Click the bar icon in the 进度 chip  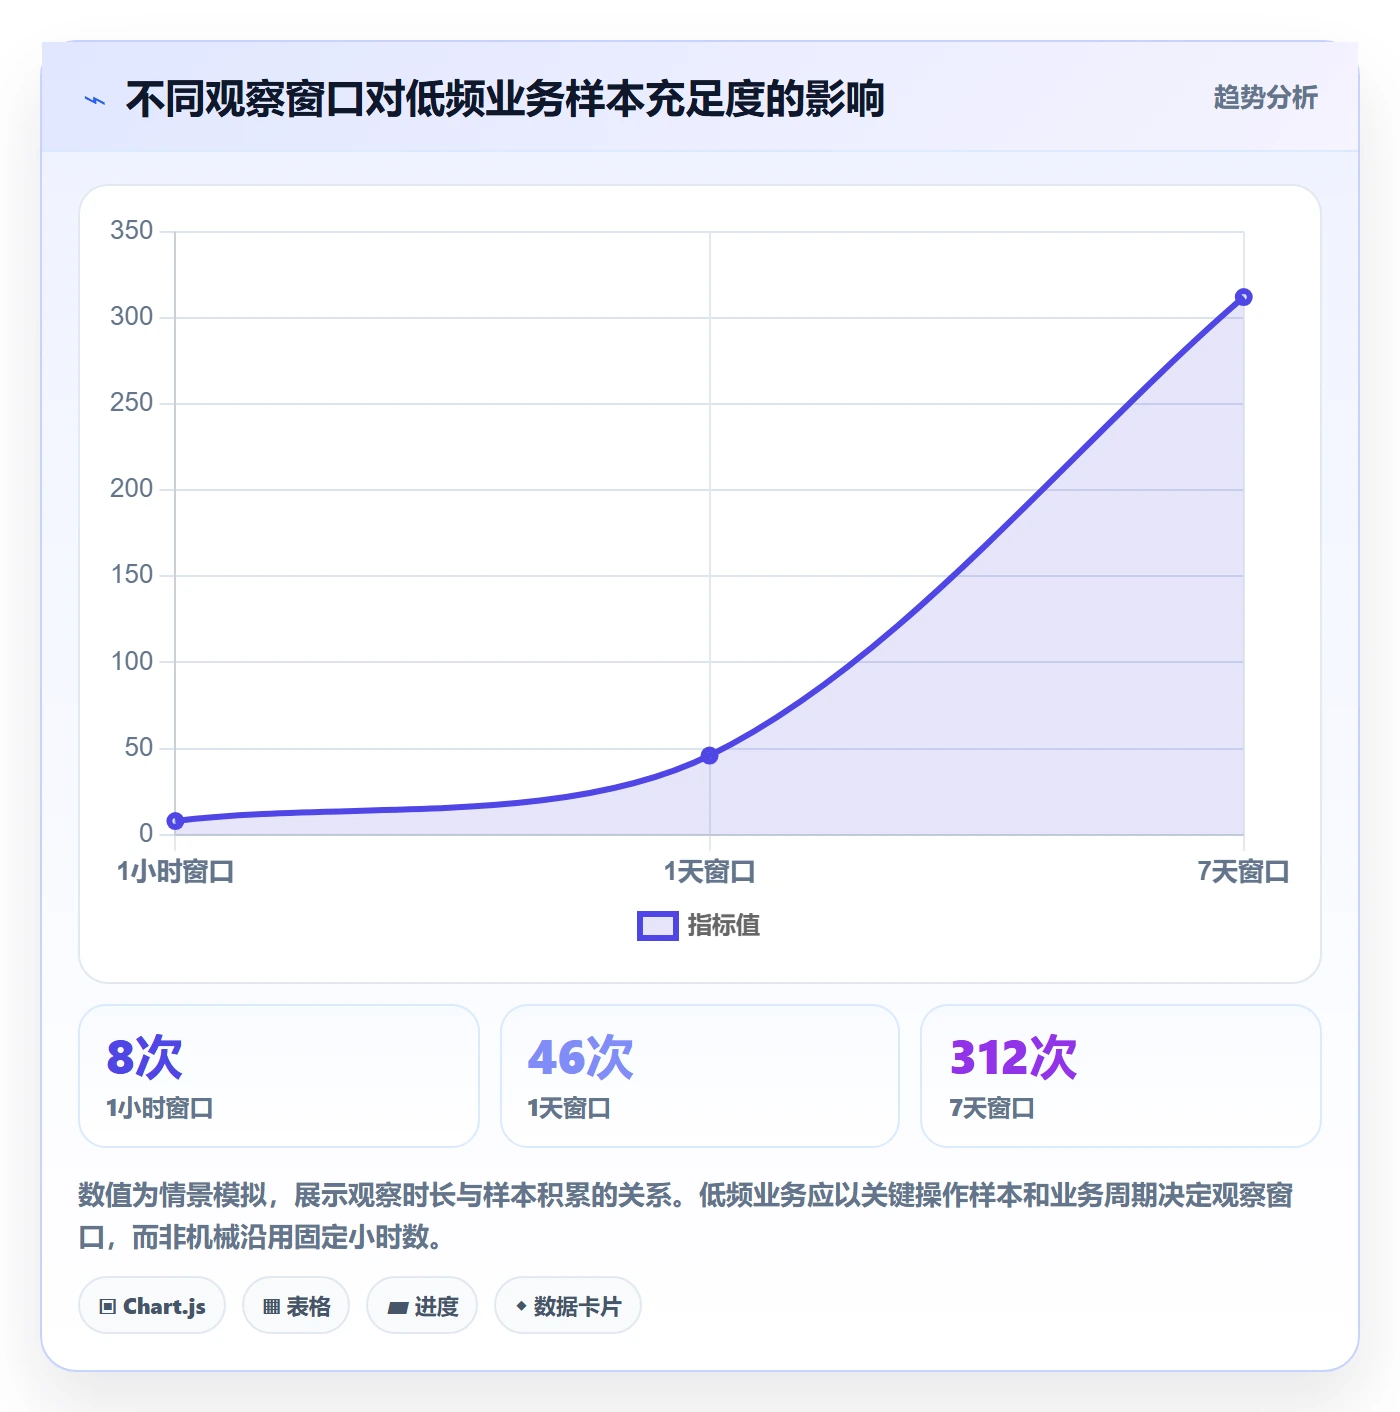click(x=397, y=1308)
